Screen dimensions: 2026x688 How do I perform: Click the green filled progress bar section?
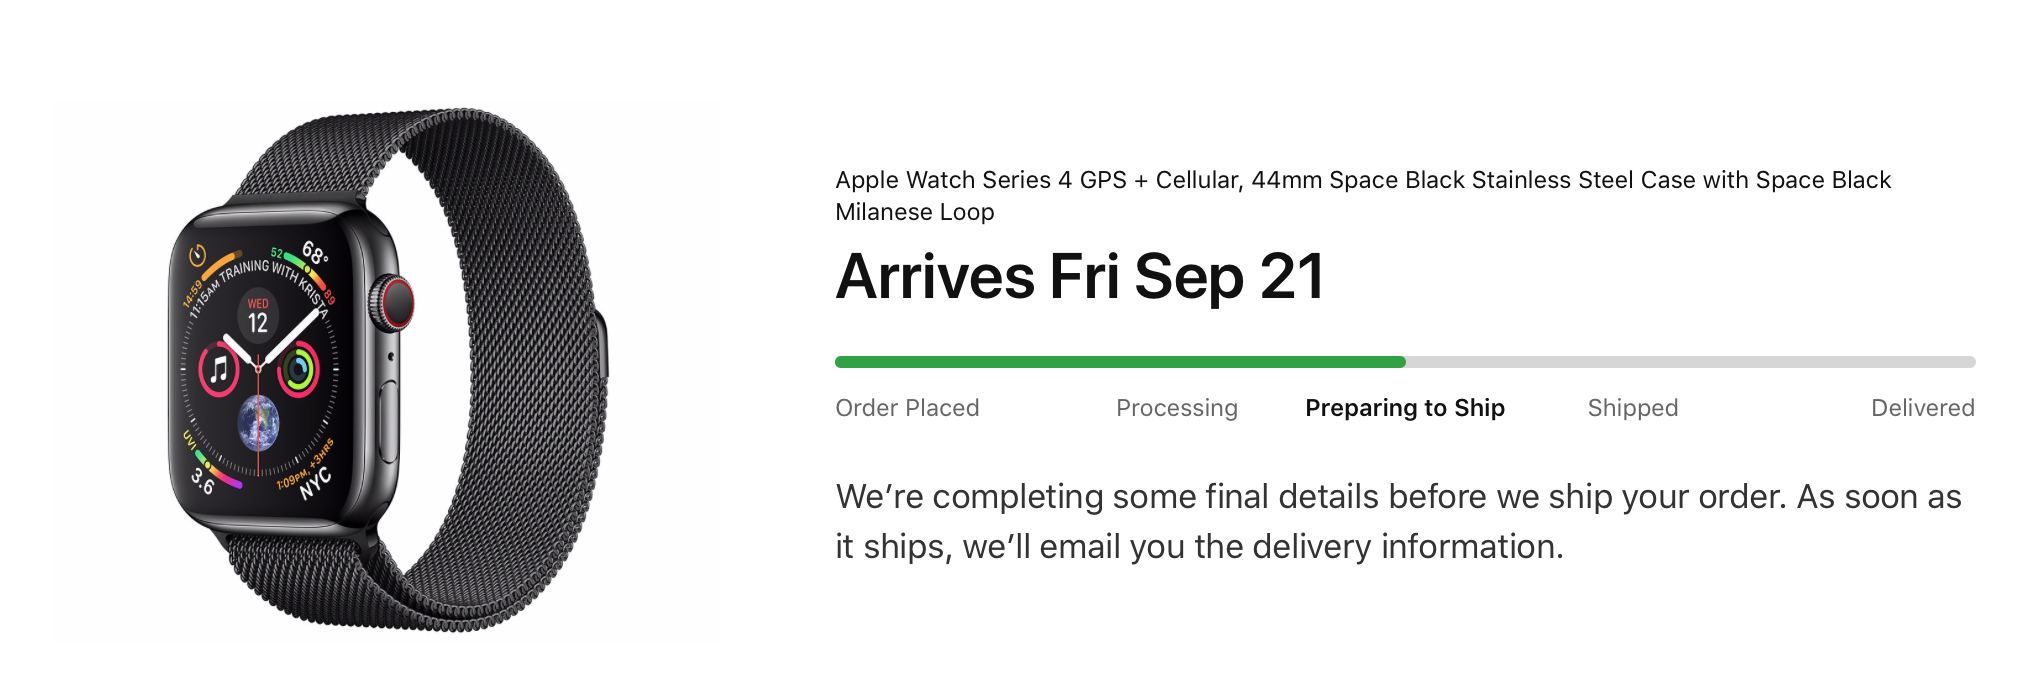tap(1120, 362)
